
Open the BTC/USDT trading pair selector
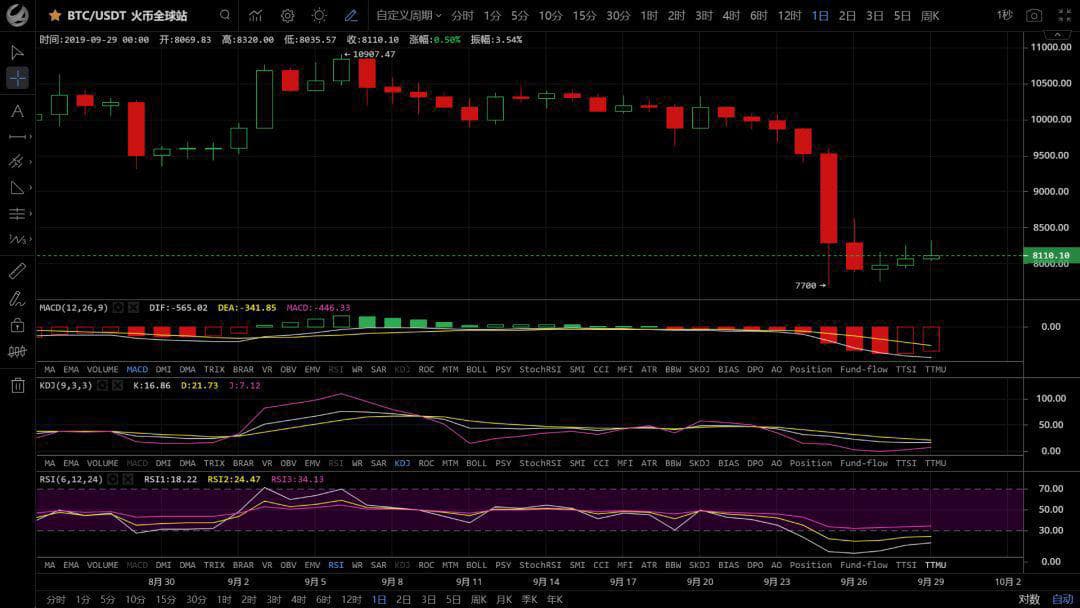(127, 16)
